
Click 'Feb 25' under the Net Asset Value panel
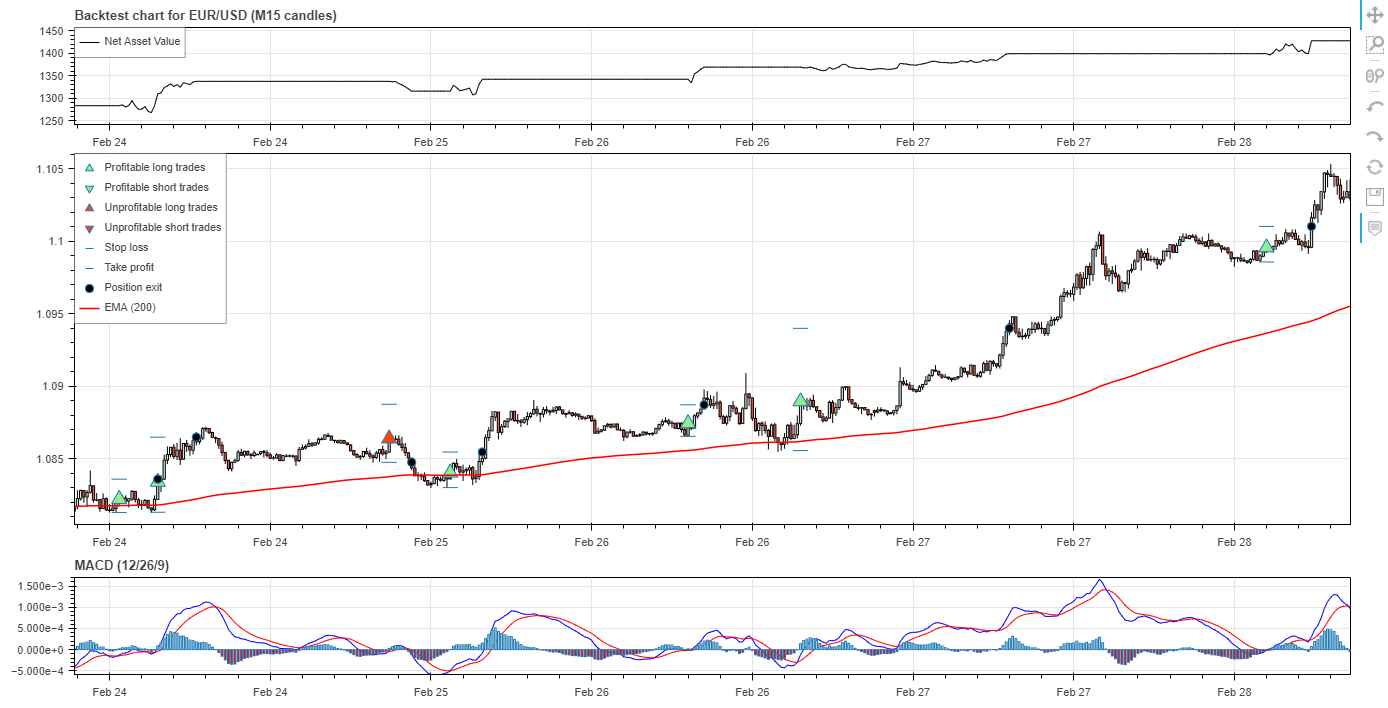click(430, 143)
